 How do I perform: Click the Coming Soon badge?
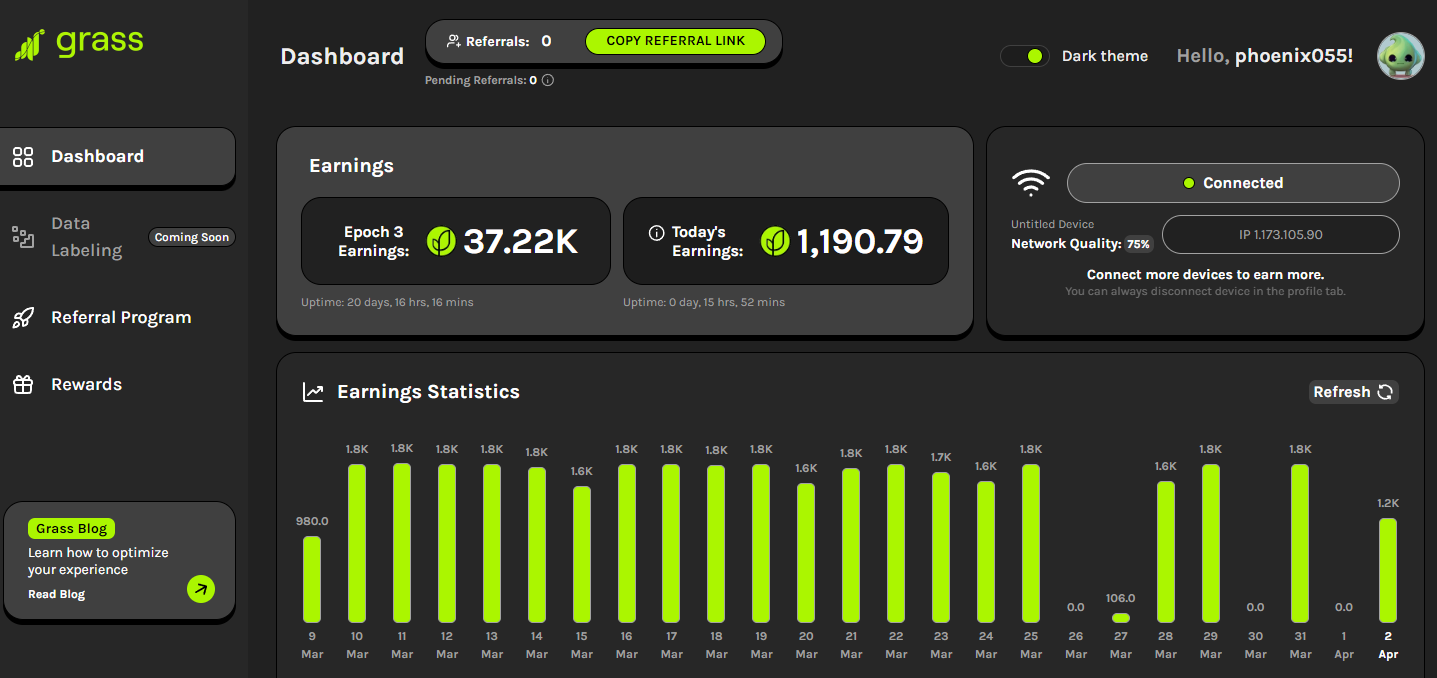[x=192, y=238]
